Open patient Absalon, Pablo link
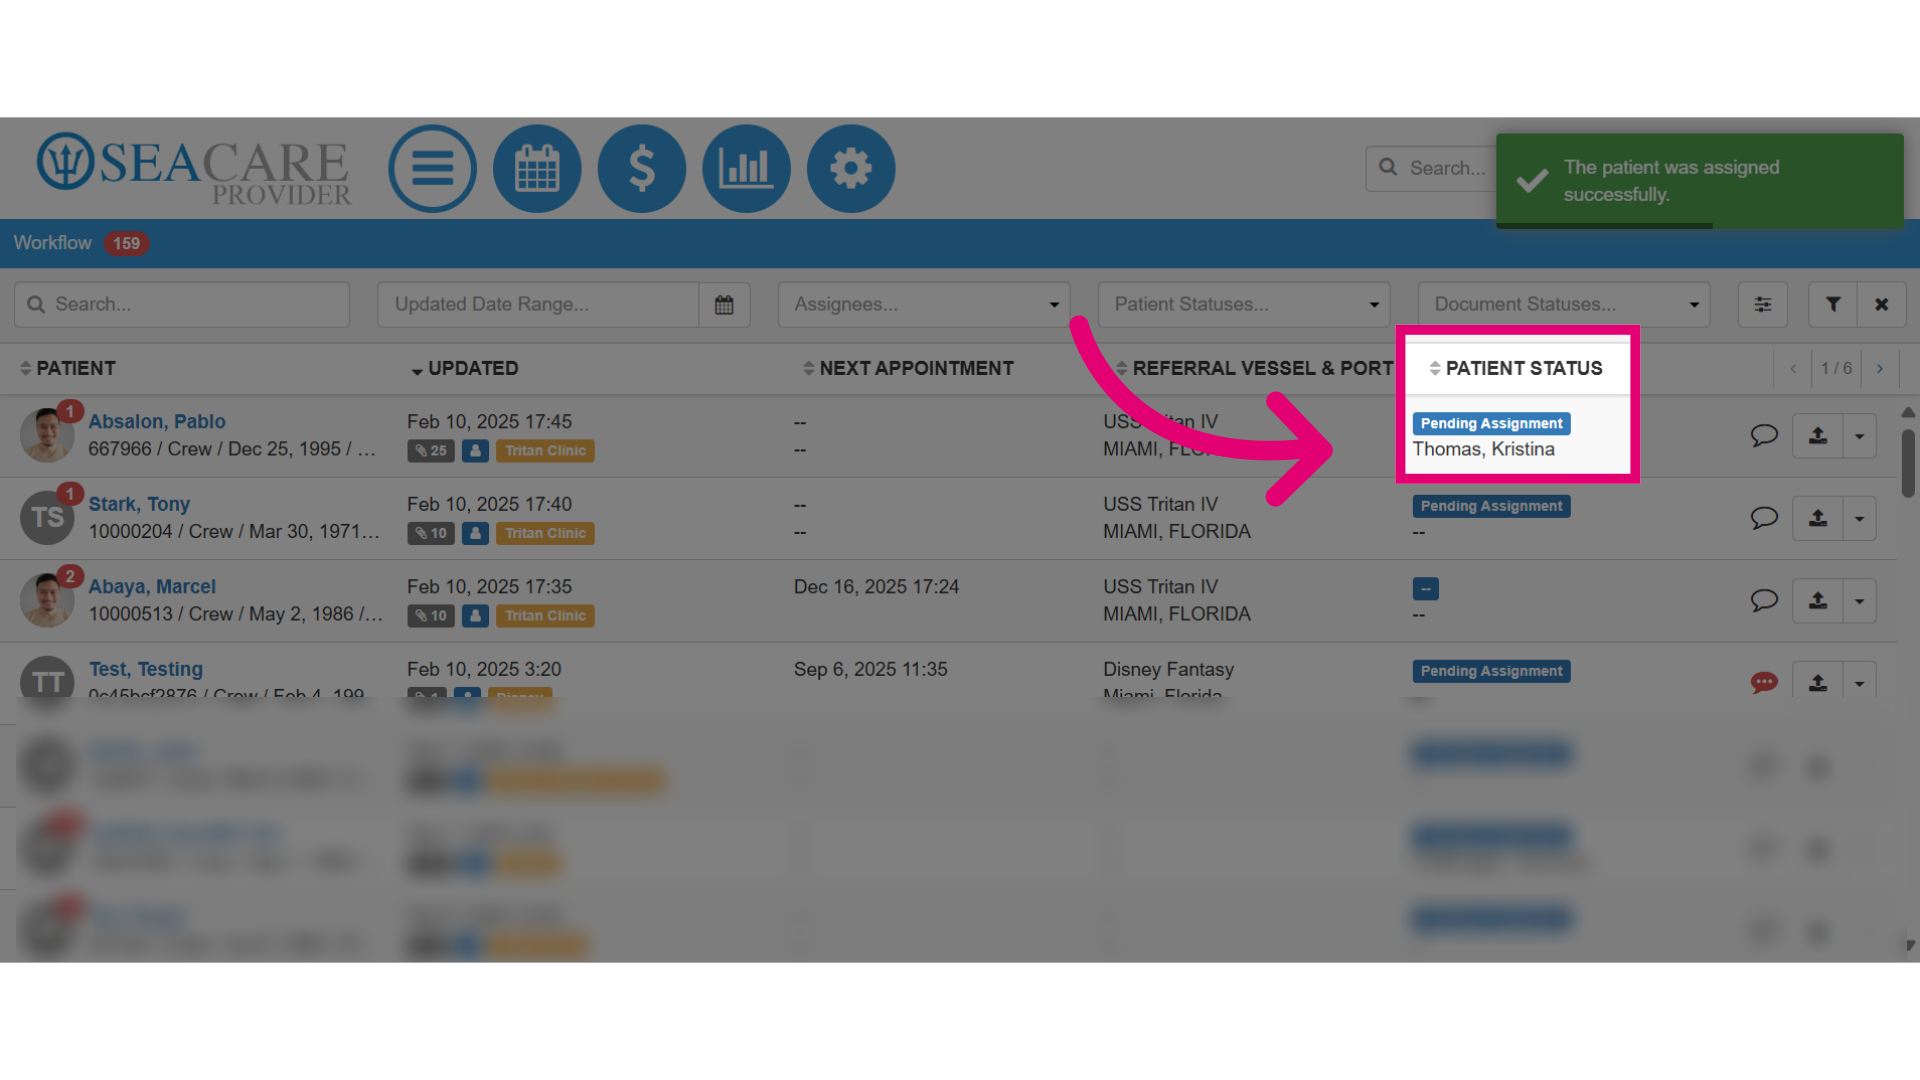The width and height of the screenshot is (1920, 1080). point(157,421)
